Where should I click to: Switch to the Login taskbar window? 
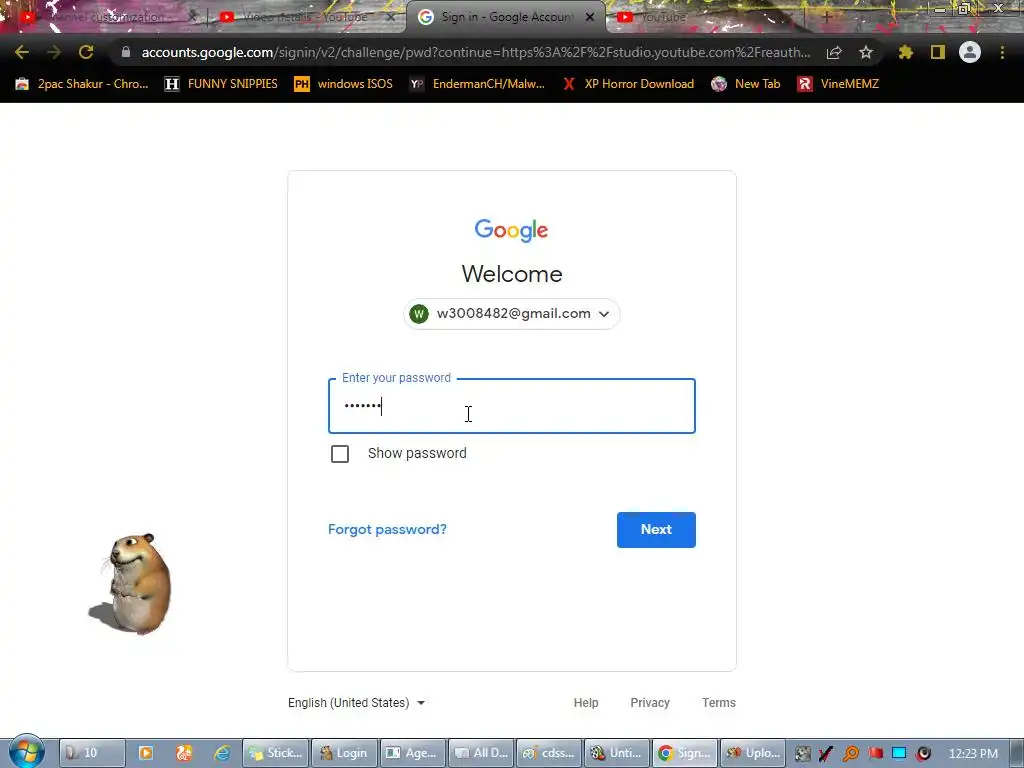[344, 753]
